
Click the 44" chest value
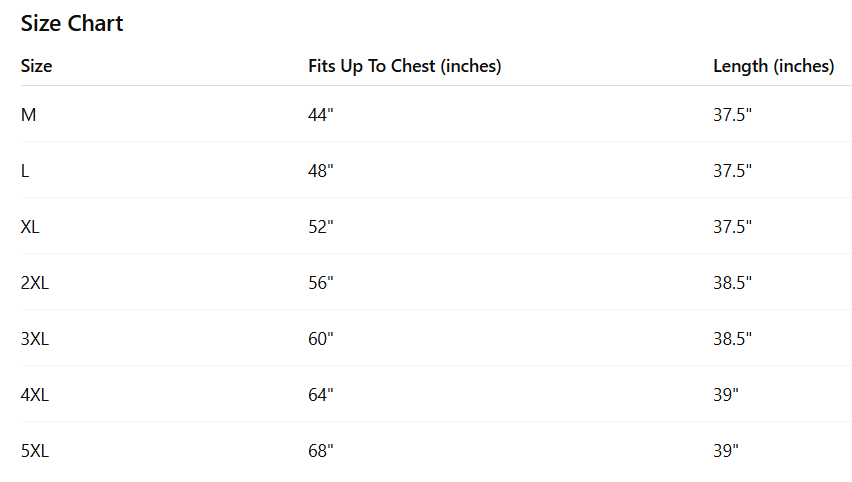321,115
